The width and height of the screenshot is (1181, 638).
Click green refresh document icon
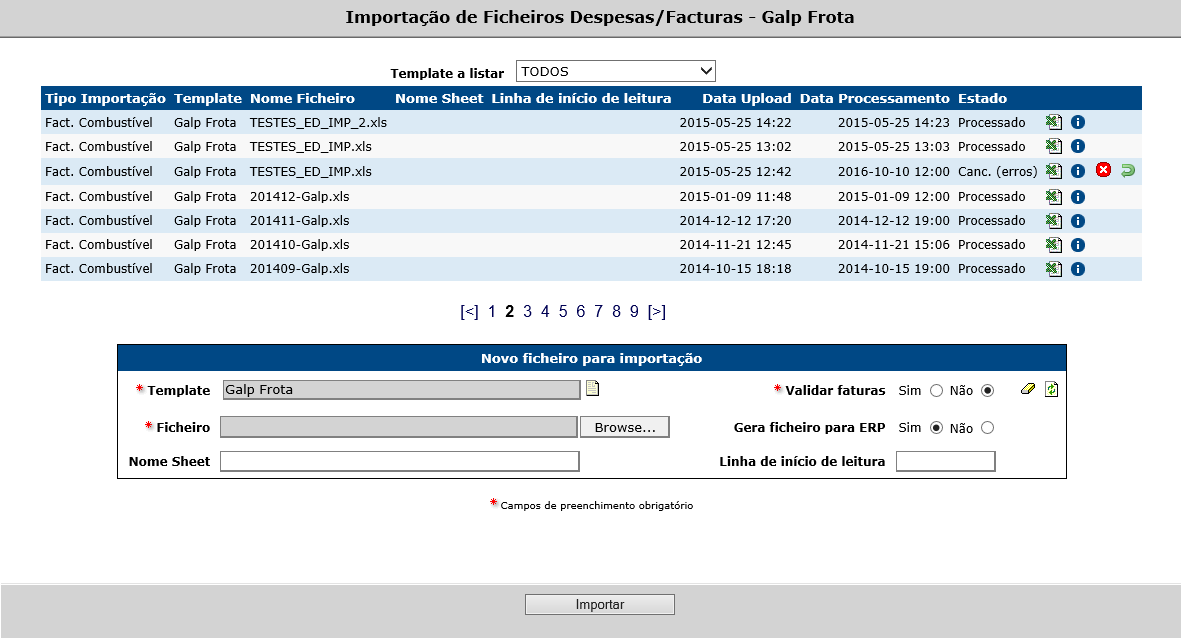pos(1051,389)
